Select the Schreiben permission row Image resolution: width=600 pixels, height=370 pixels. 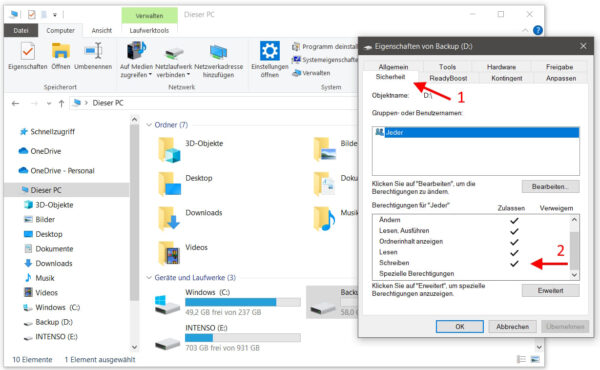(x=471, y=263)
